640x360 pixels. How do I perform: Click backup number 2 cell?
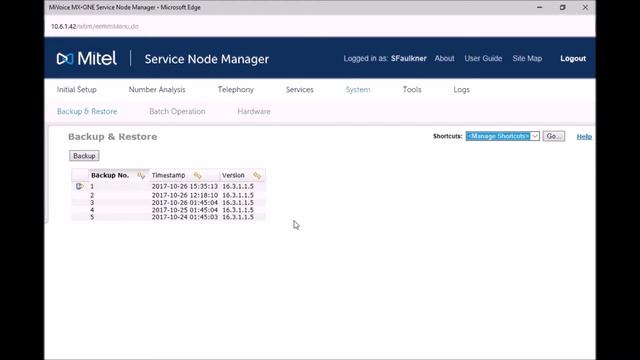92,195
